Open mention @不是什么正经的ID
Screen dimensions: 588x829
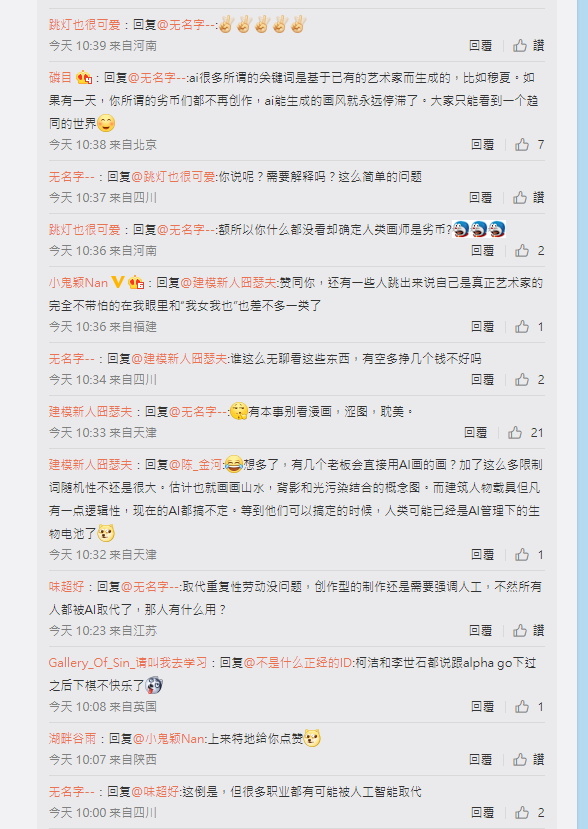[x=298, y=662]
